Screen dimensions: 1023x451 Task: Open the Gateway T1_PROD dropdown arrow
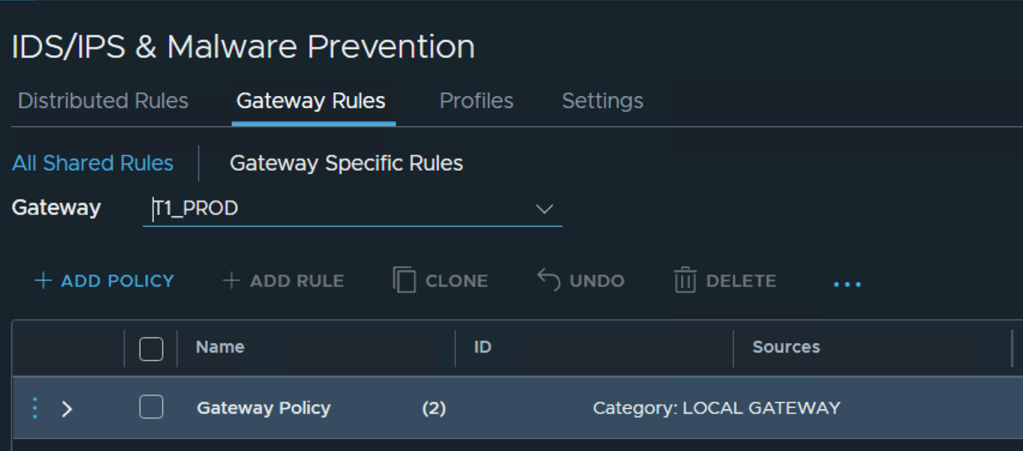pos(544,209)
